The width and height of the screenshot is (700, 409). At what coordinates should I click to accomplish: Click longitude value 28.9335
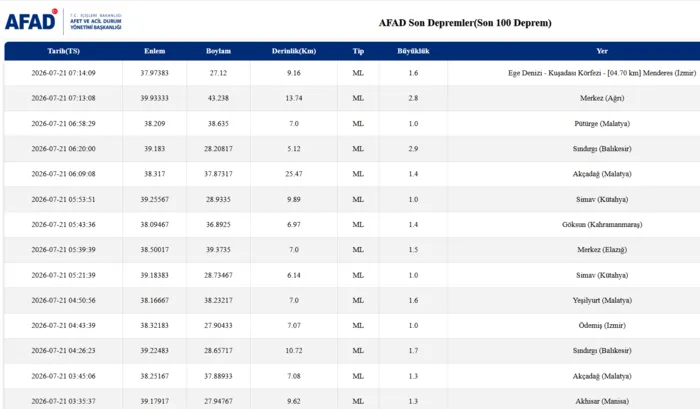click(x=218, y=199)
